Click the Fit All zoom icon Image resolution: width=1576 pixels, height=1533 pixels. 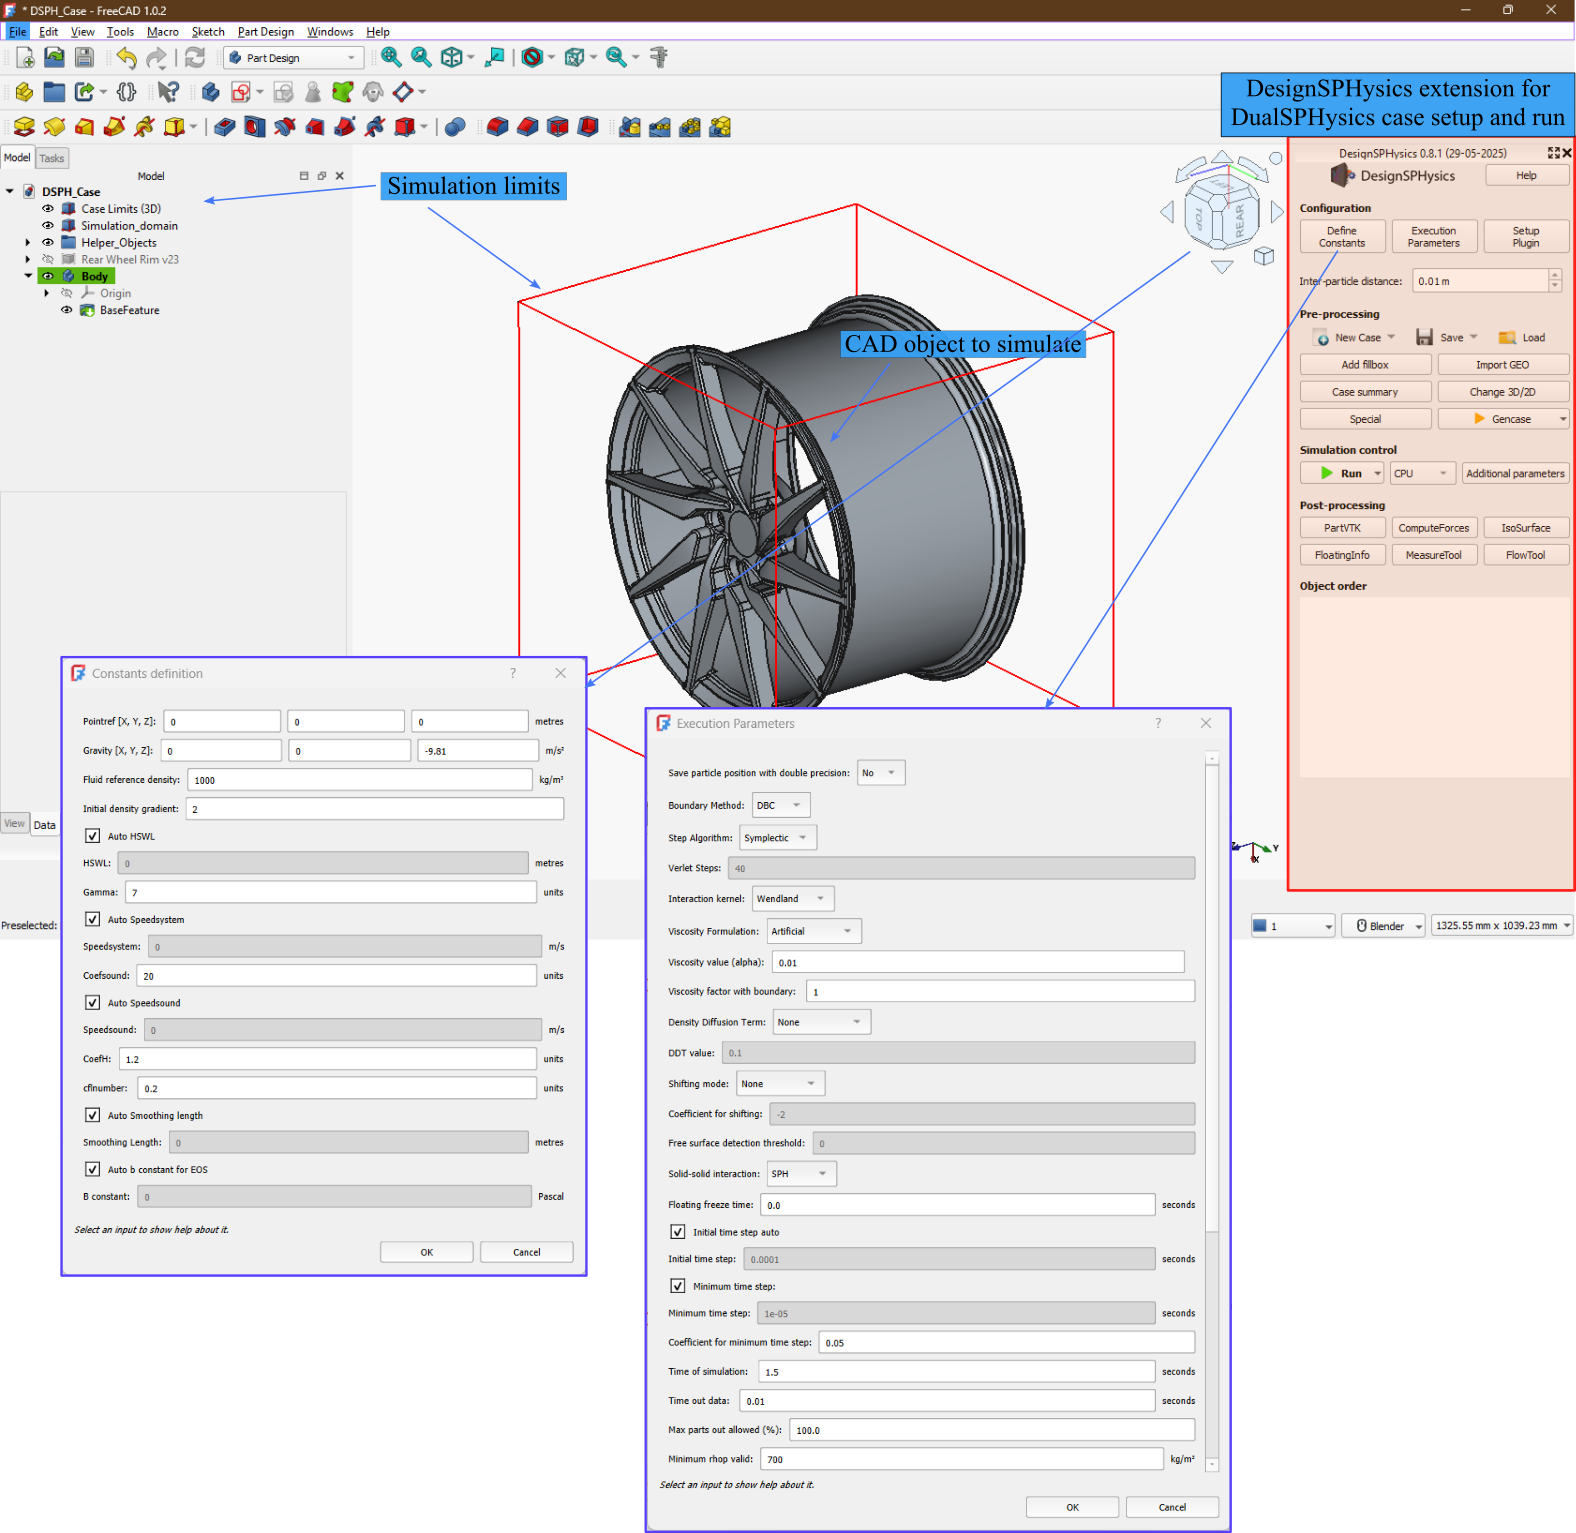391,58
